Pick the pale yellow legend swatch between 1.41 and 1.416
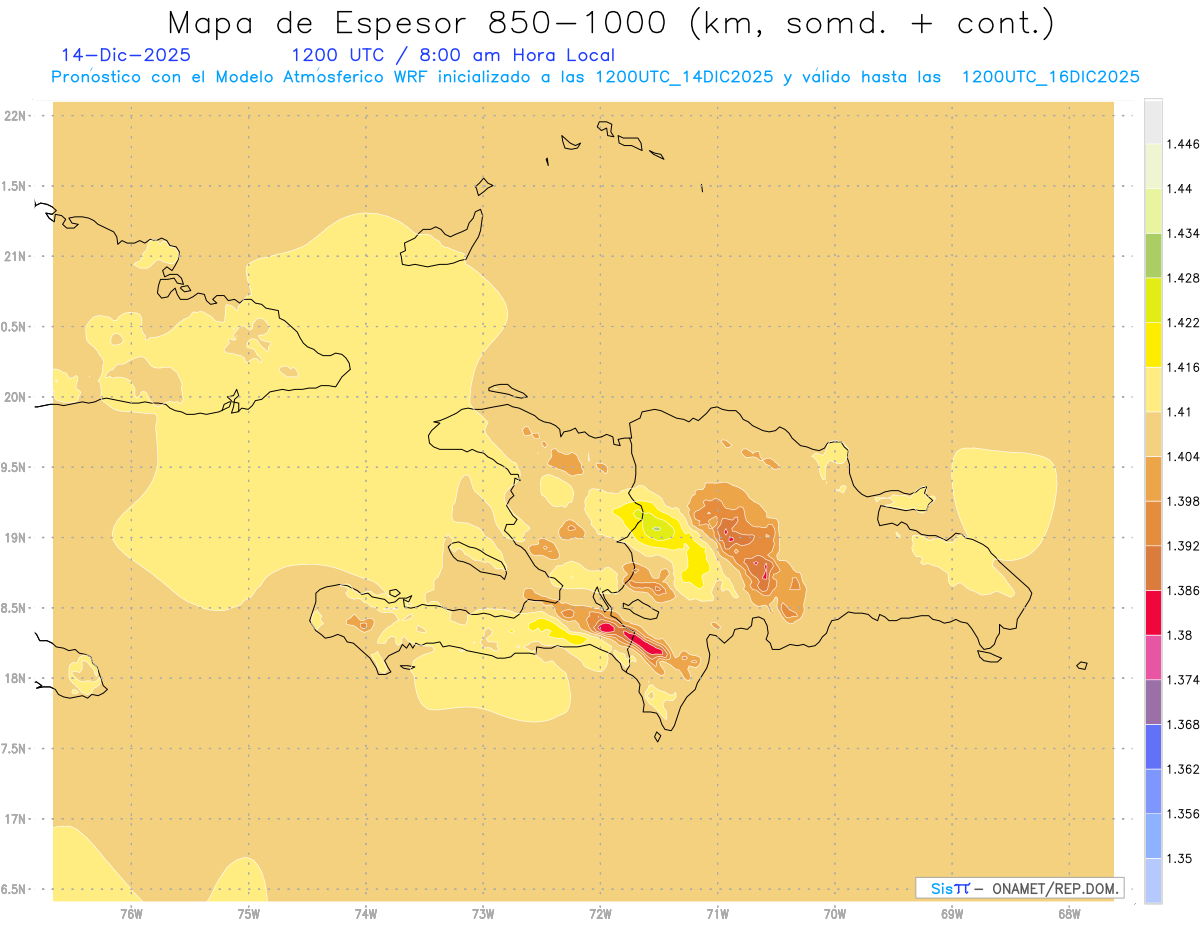 [x=1153, y=390]
